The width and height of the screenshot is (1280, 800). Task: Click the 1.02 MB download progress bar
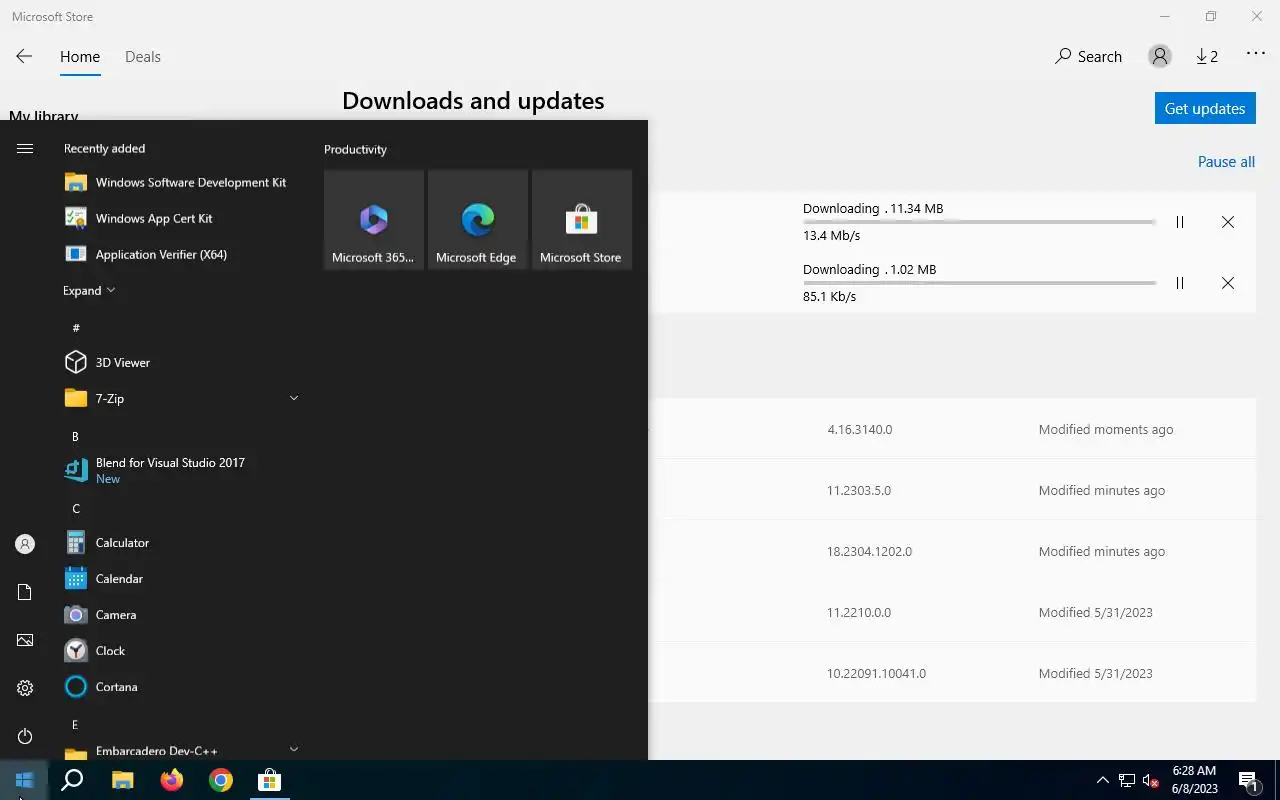click(980, 283)
